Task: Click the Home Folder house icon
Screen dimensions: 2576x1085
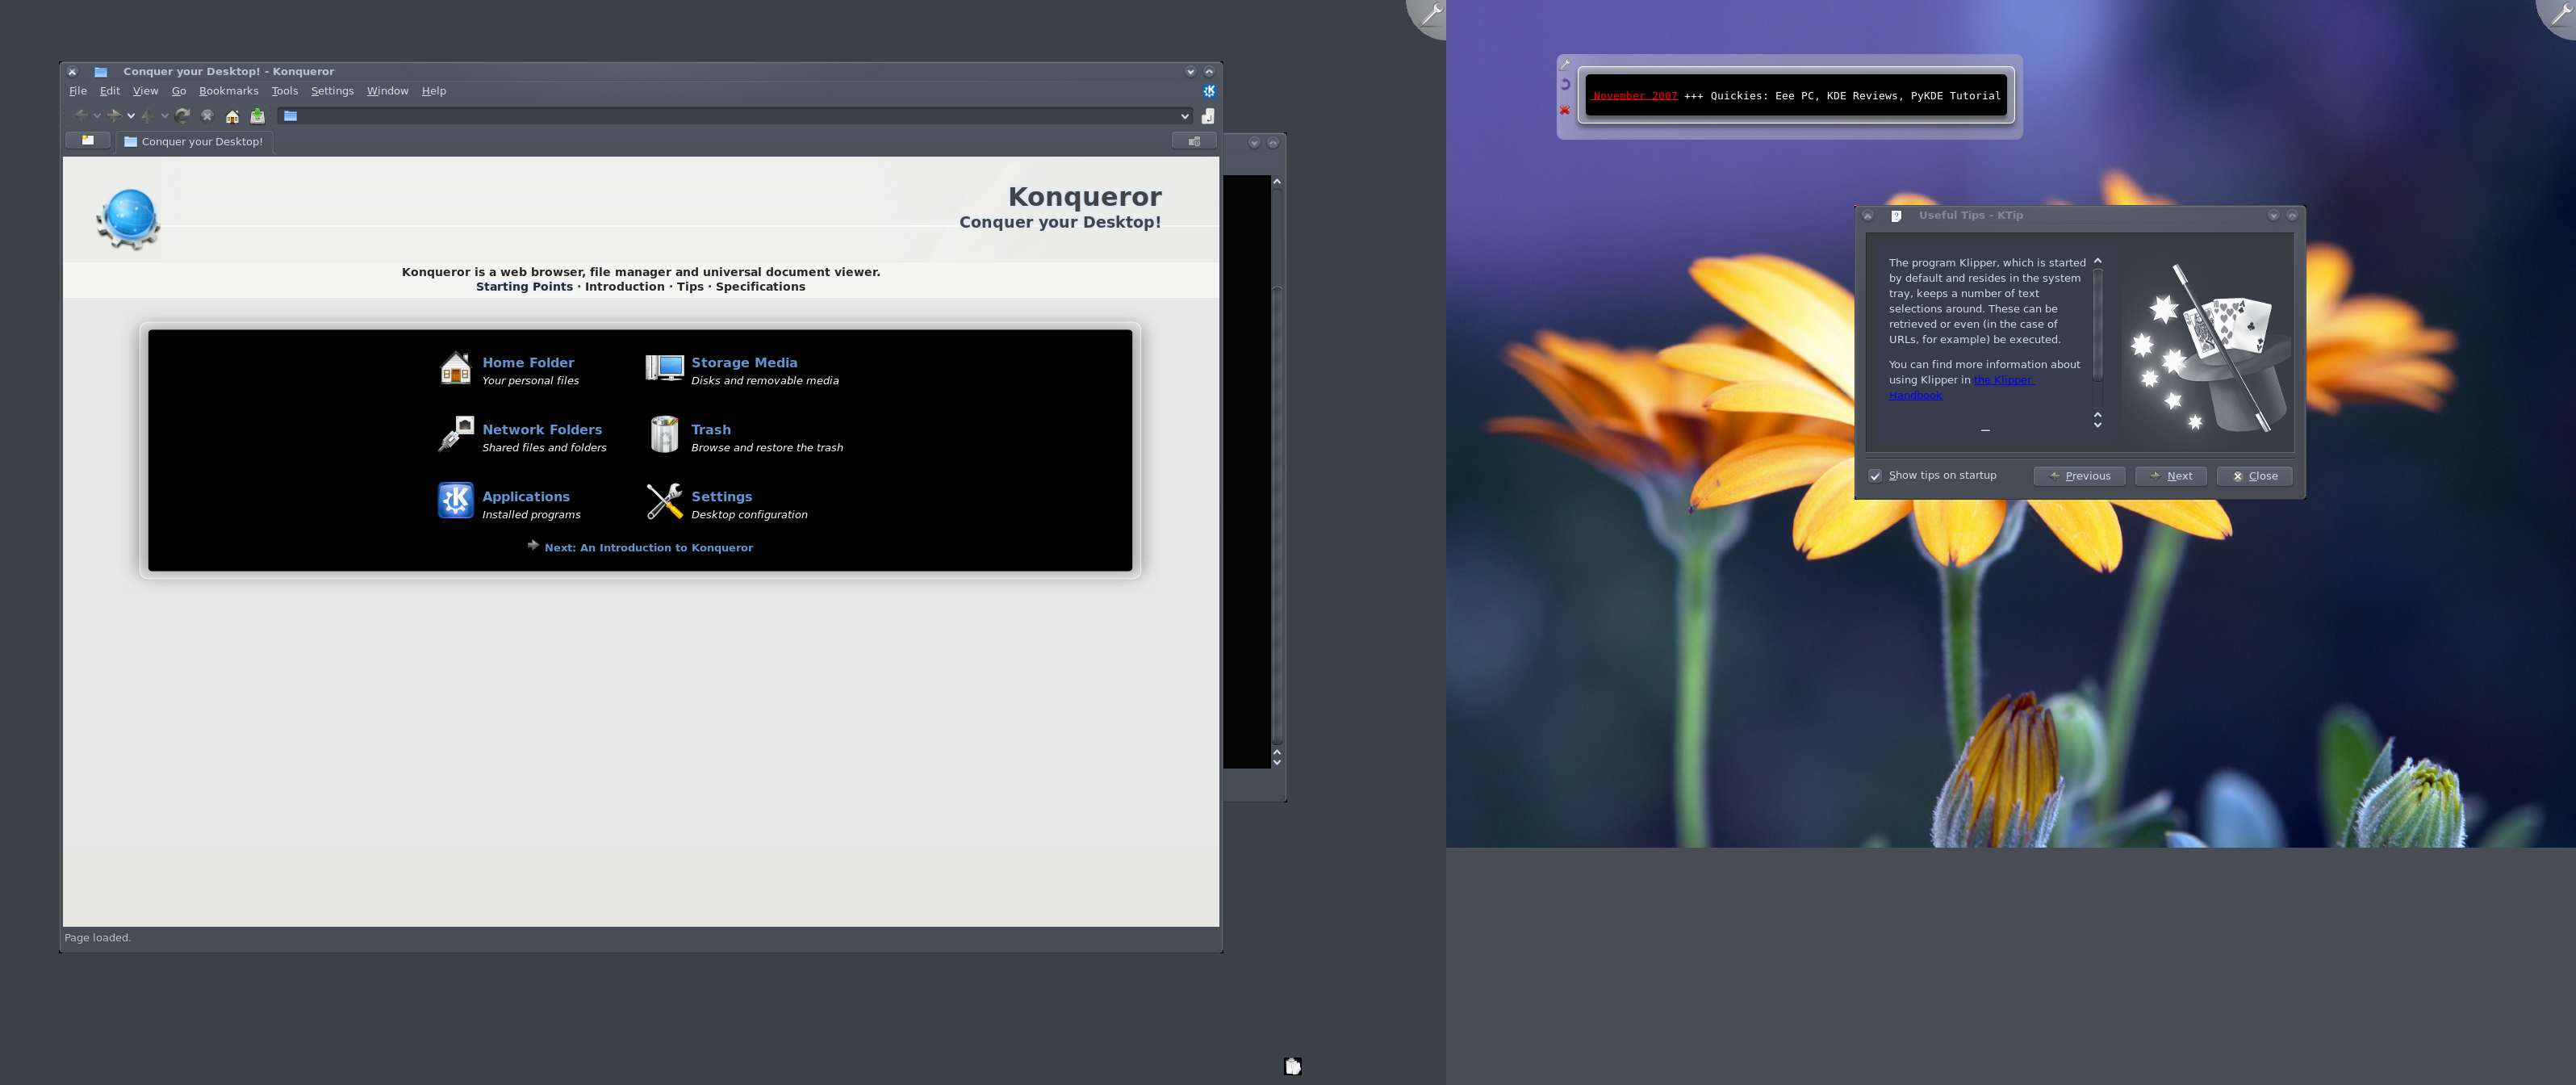Action: pyautogui.click(x=456, y=369)
